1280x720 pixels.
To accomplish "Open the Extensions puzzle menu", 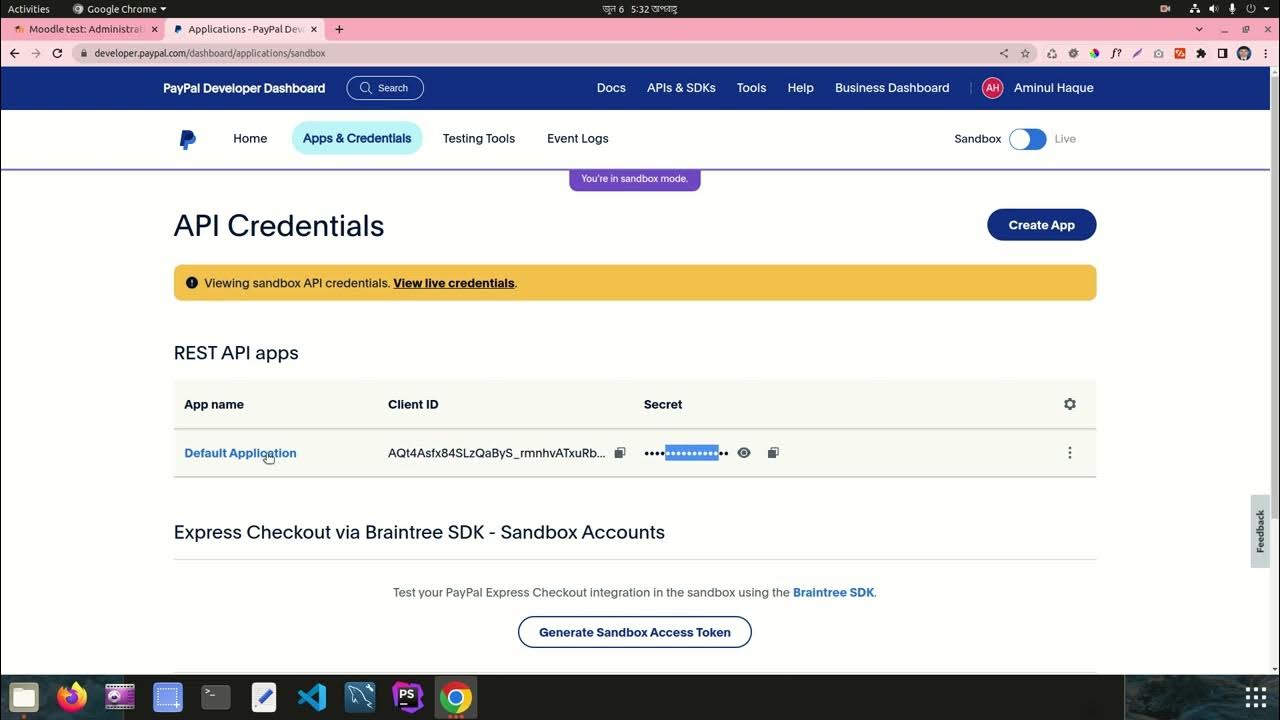I will click(1201, 53).
